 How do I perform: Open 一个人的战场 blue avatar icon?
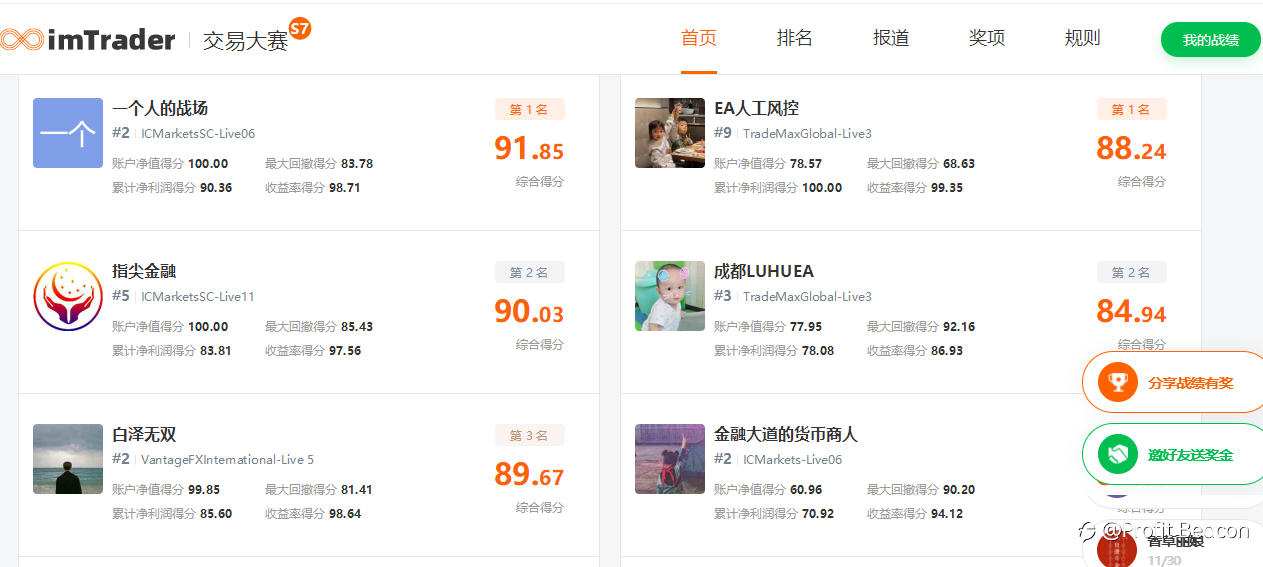68,133
